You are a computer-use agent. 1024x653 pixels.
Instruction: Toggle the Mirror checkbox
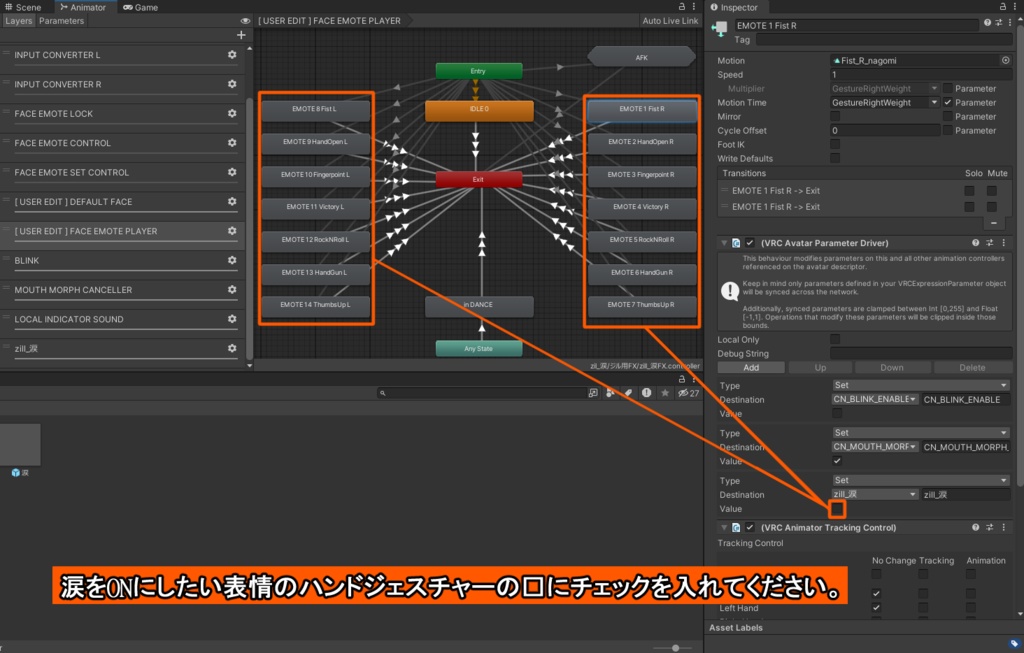click(x=835, y=116)
